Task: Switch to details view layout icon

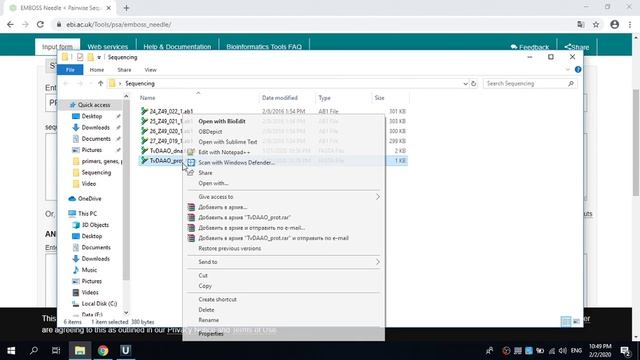Action: click(566, 322)
